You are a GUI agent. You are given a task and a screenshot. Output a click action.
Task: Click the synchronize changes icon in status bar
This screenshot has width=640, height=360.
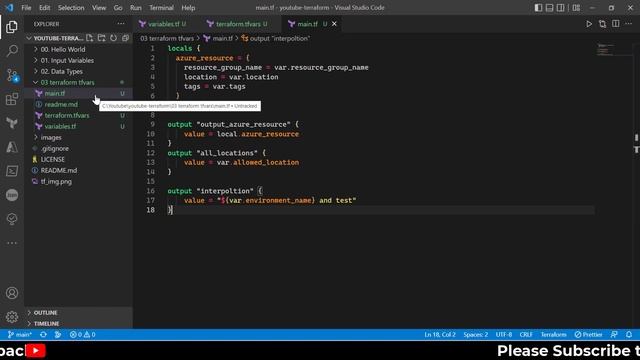(x=43, y=334)
